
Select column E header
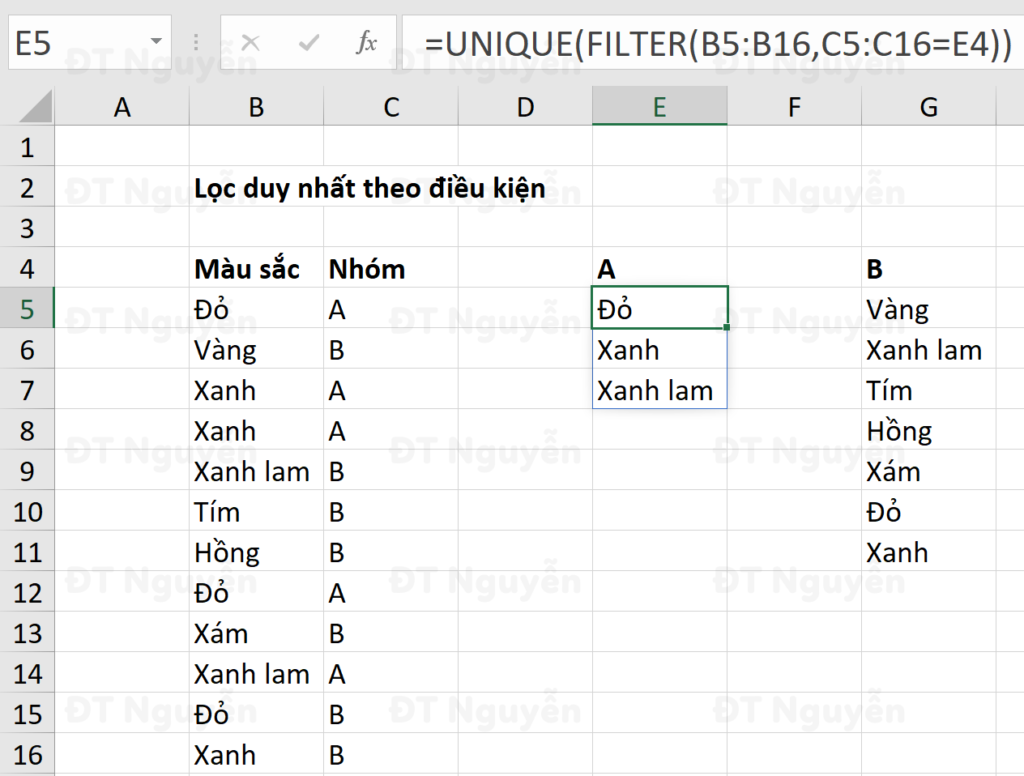[660, 106]
